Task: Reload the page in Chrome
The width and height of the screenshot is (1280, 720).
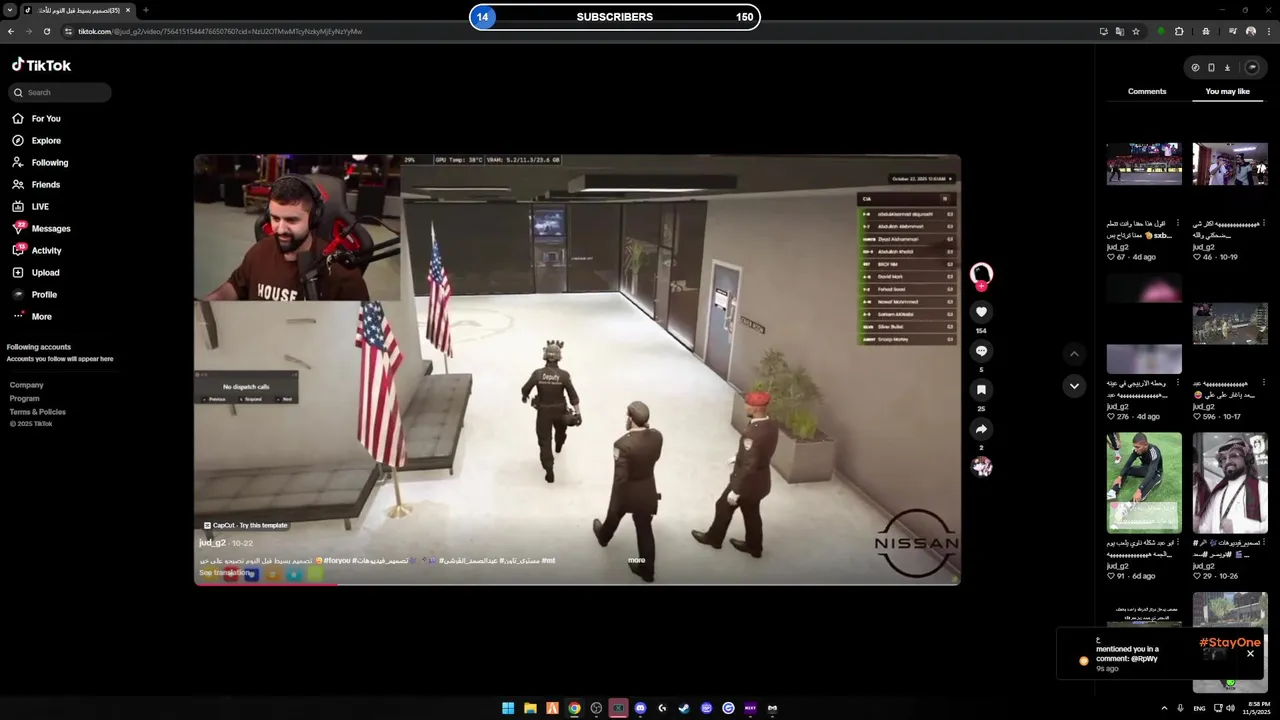Action: coord(46,31)
